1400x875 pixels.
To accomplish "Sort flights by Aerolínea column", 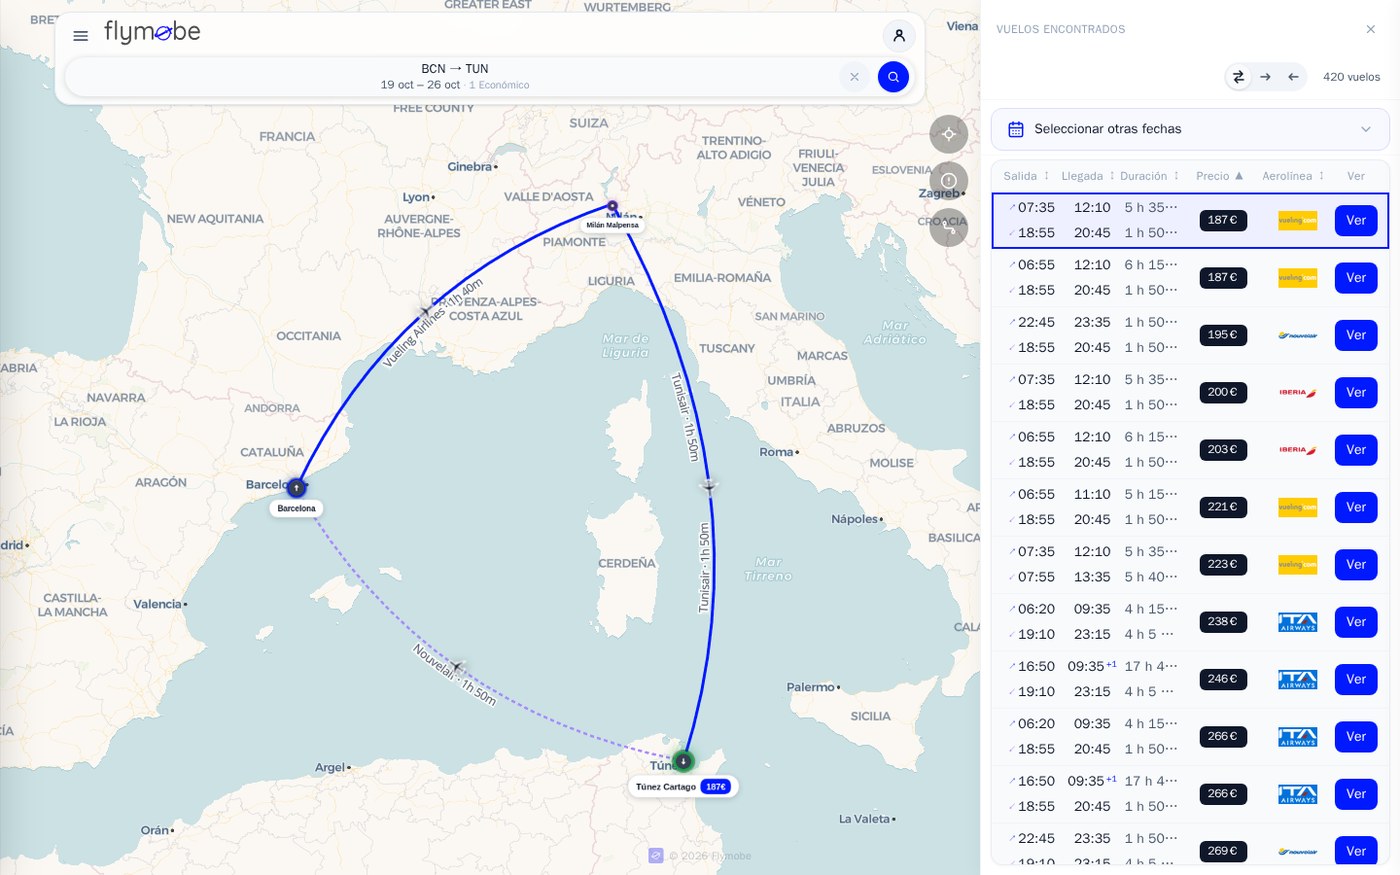I will [x=1293, y=176].
